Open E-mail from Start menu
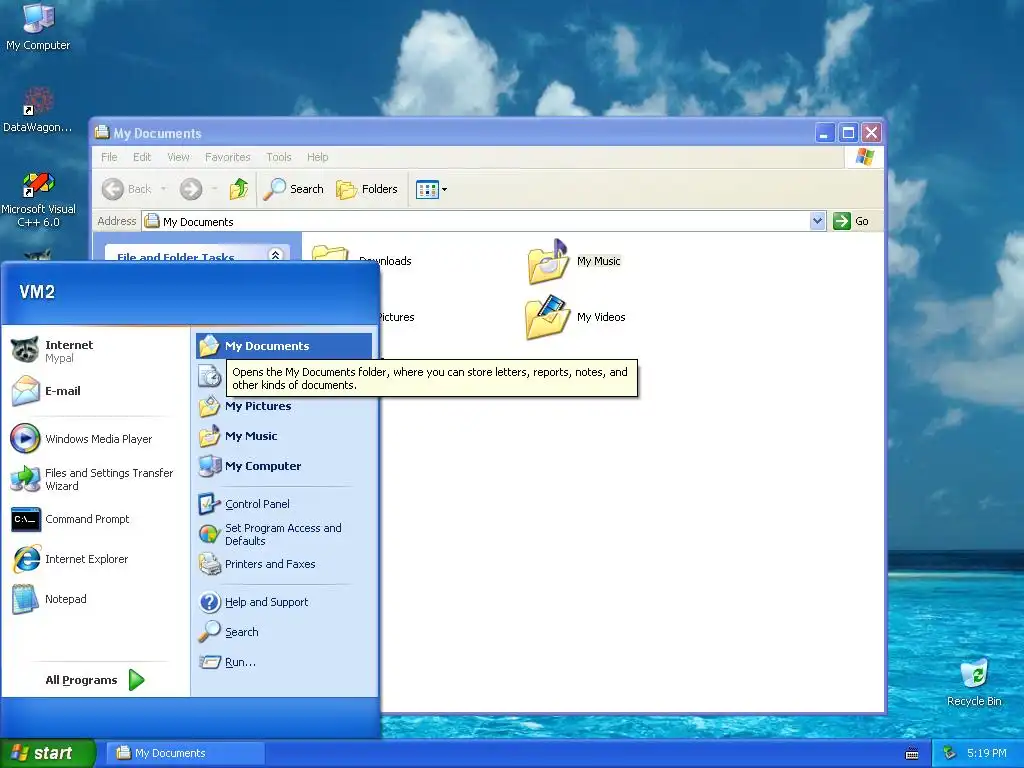1024x768 pixels. coord(95,391)
